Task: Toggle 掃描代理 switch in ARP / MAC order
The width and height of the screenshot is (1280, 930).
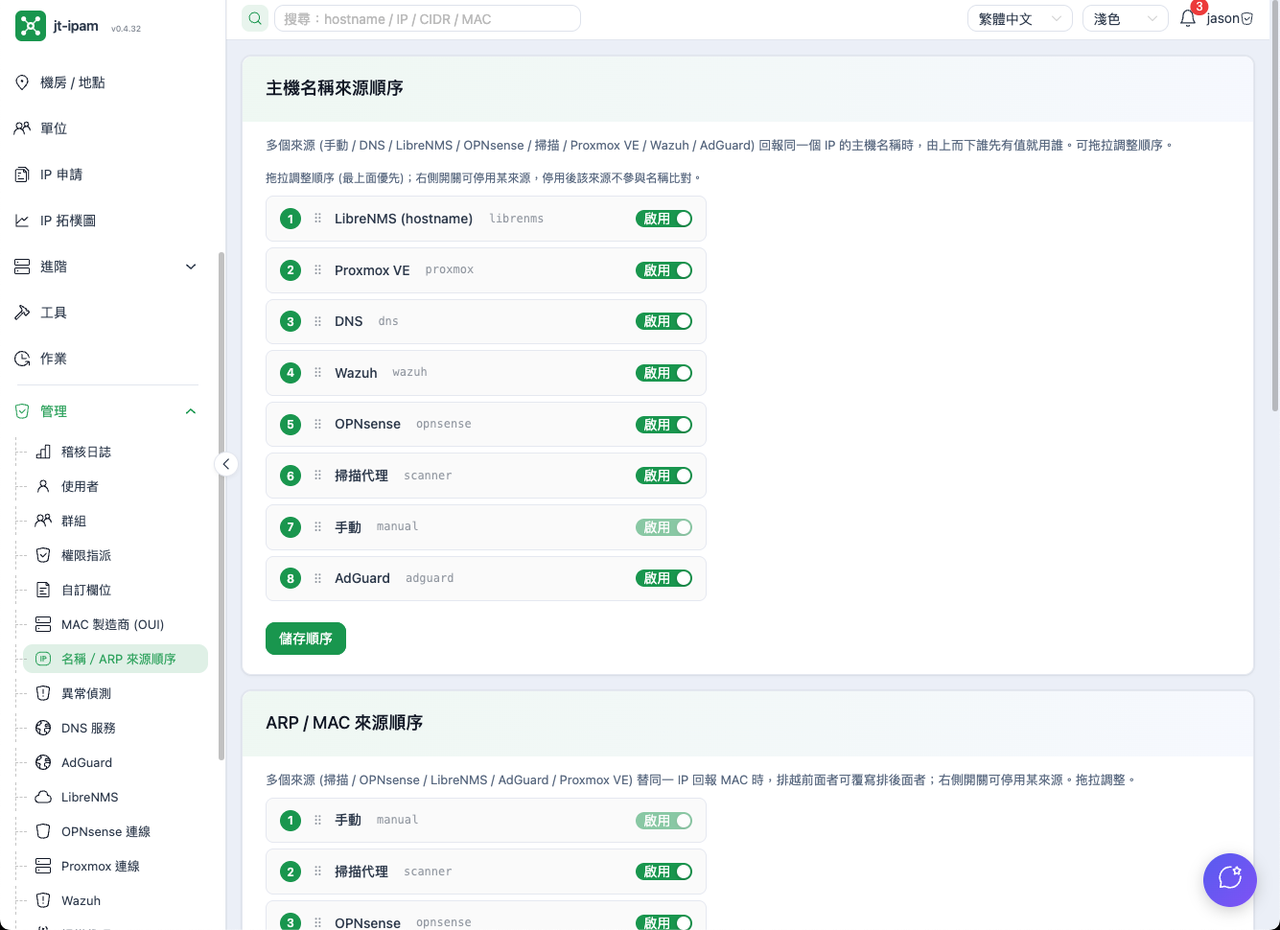Action: 664,871
